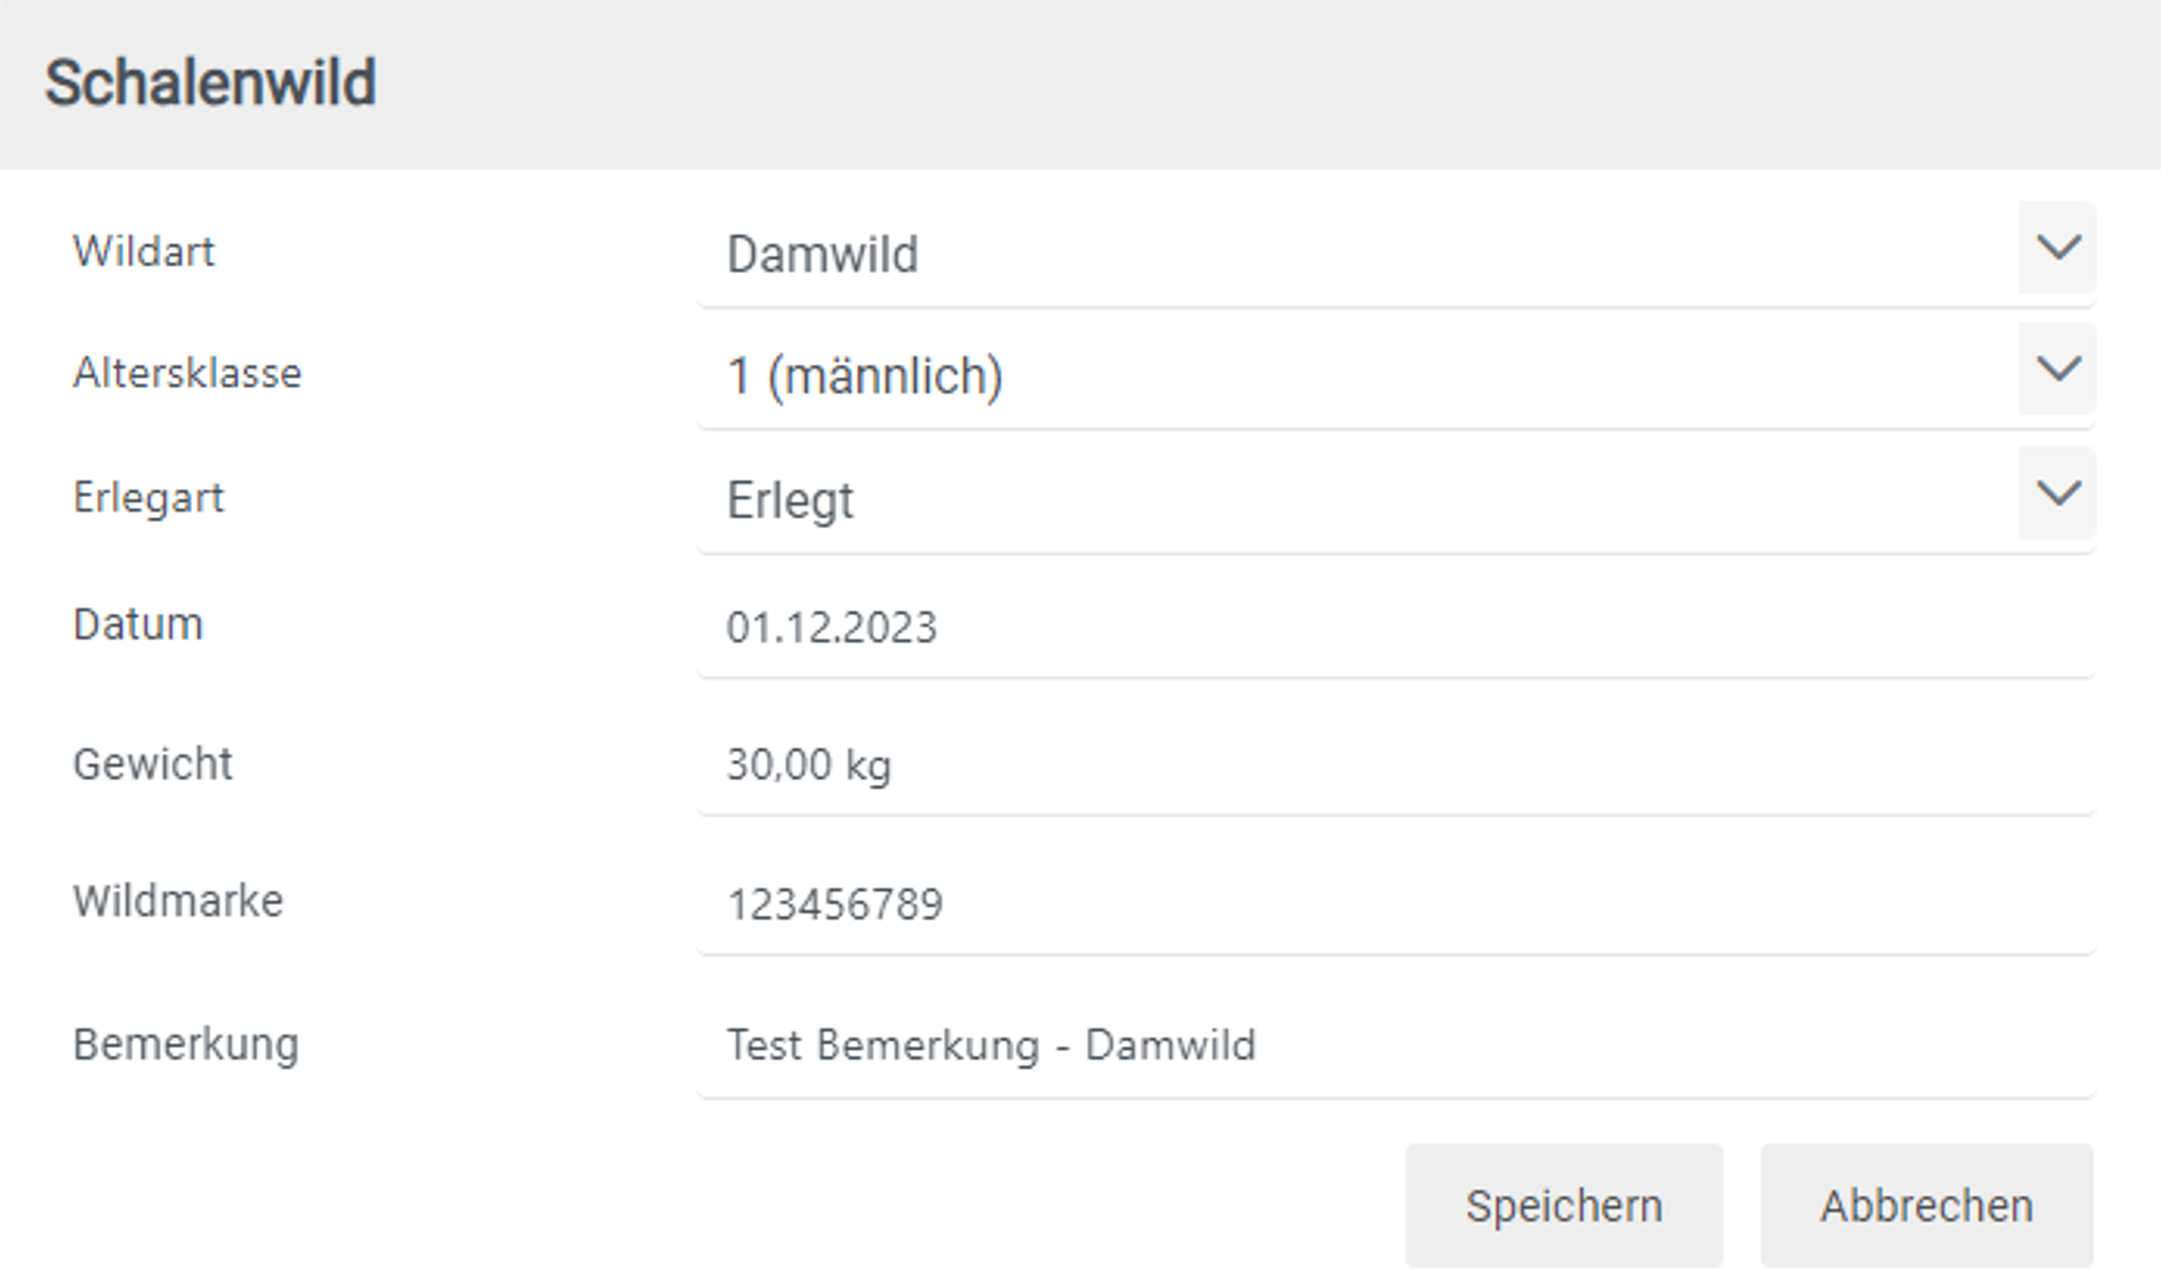Click into the Gewicht field showing 30,00 kg
Viewport: 2161px width, 1279px height.
(x=1395, y=765)
